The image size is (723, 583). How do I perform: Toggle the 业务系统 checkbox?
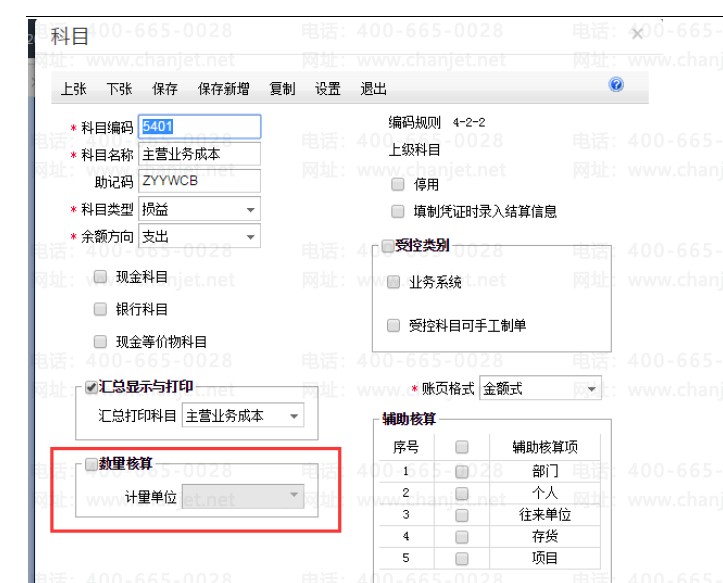coord(393,281)
